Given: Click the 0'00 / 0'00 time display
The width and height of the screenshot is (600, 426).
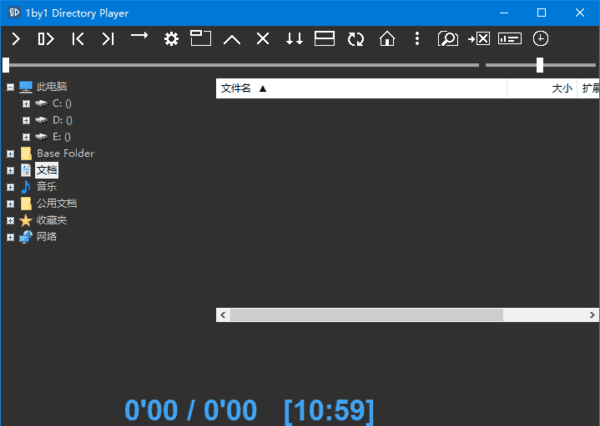Looking at the screenshot, I should tap(191, 410).
